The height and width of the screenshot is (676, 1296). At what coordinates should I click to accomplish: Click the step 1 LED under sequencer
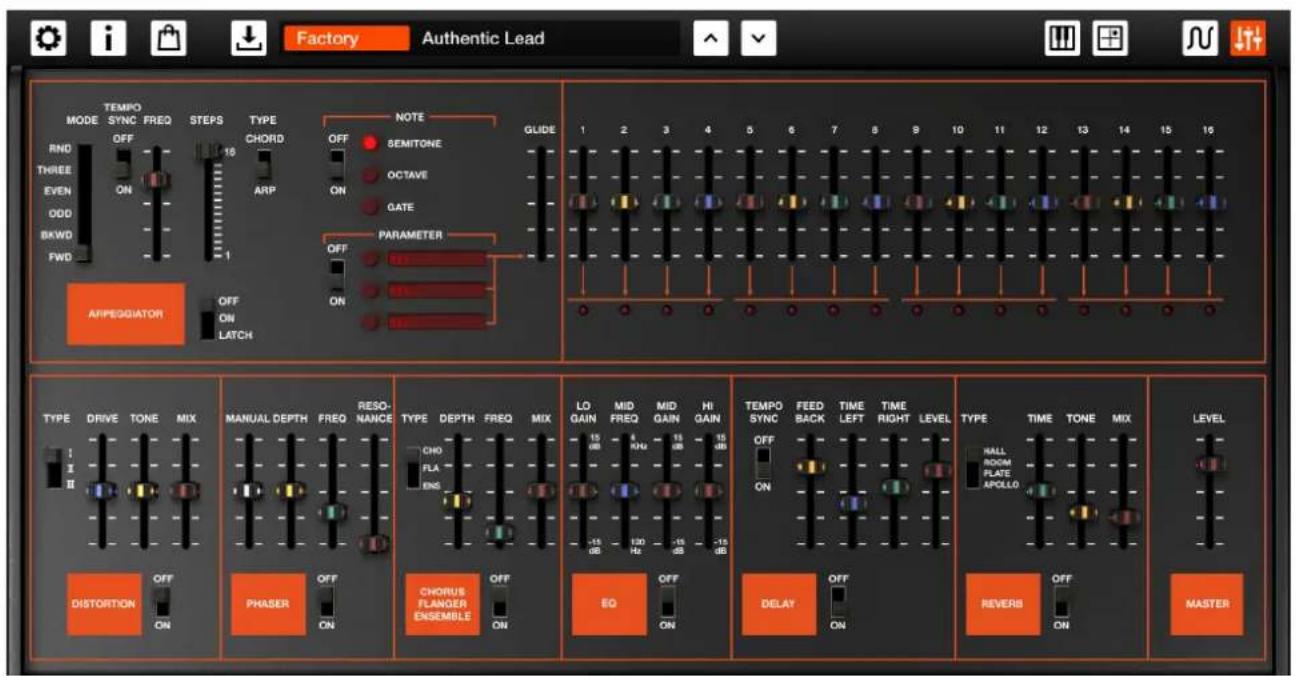(x=581, y=310)
